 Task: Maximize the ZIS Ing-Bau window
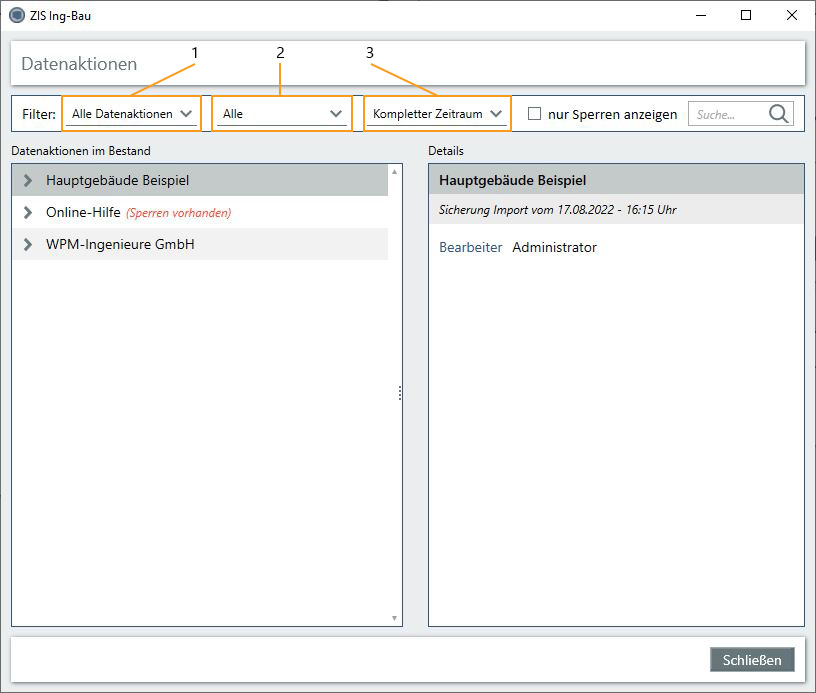(x=746, y=16)
